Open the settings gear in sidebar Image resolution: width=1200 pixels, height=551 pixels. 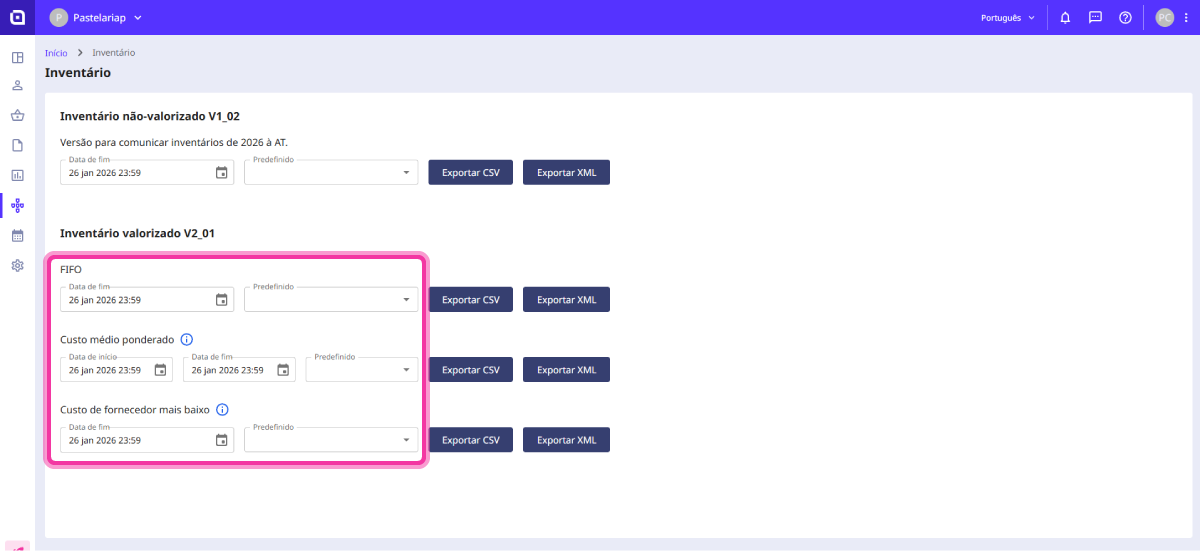click(17, 266)
